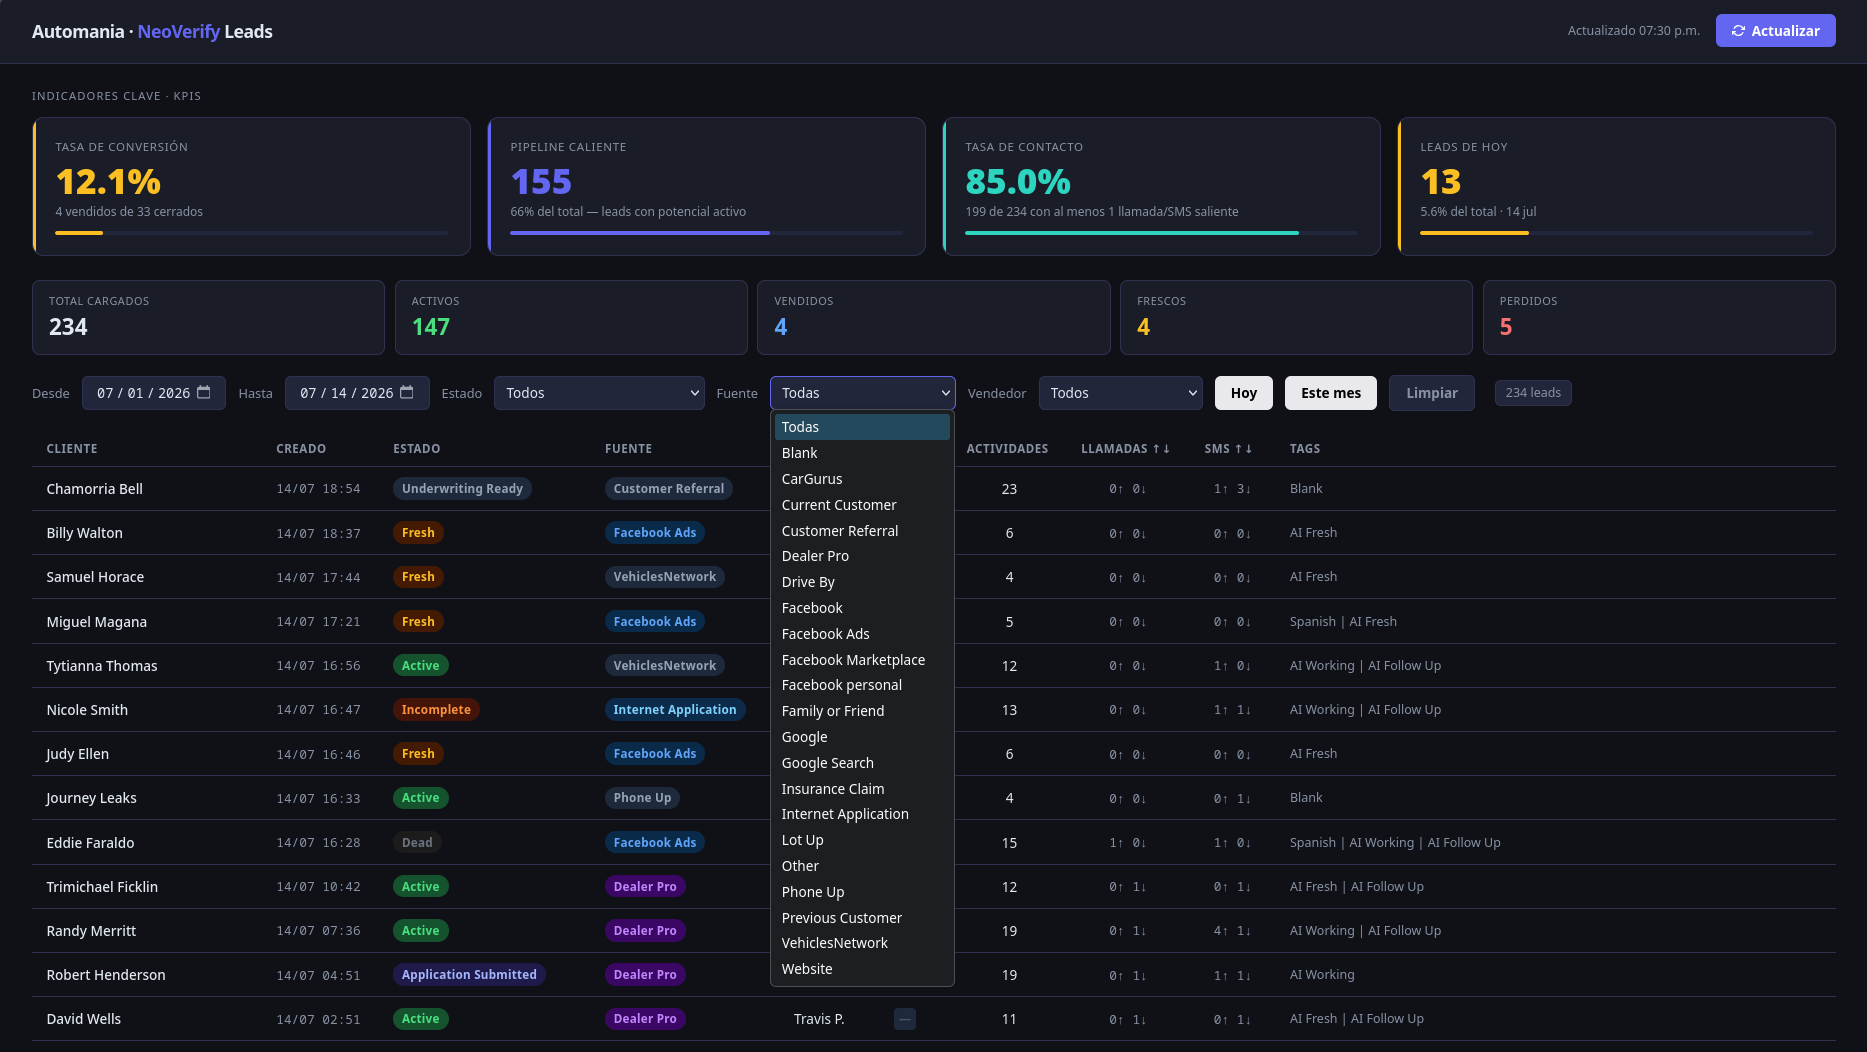1867x1052 pixels.
Task: Open calendar picker in Hasta date field
Action: pyautogui.click(x=407, y=393)
